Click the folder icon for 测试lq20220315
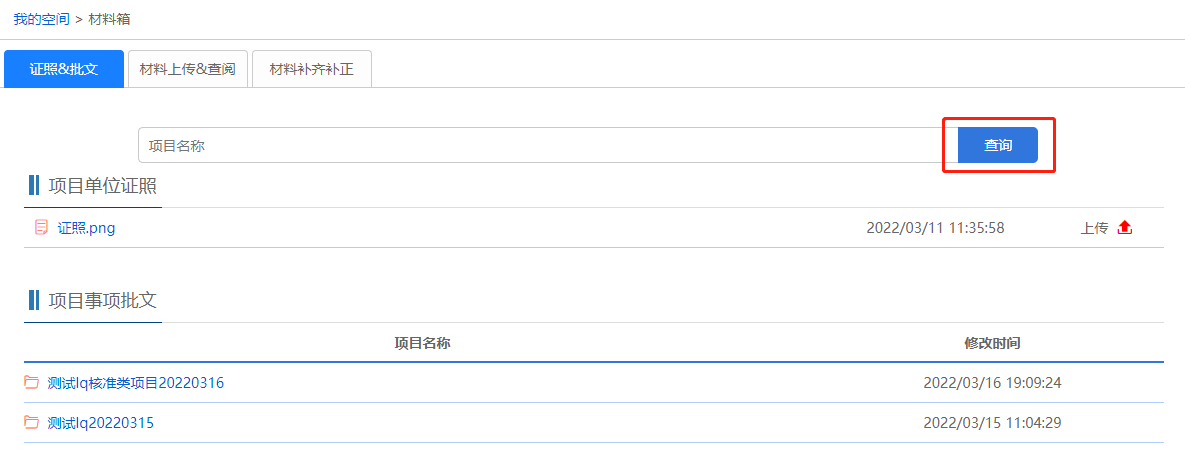The width and height of the screenshot is (1185, 449). (32, 422)
